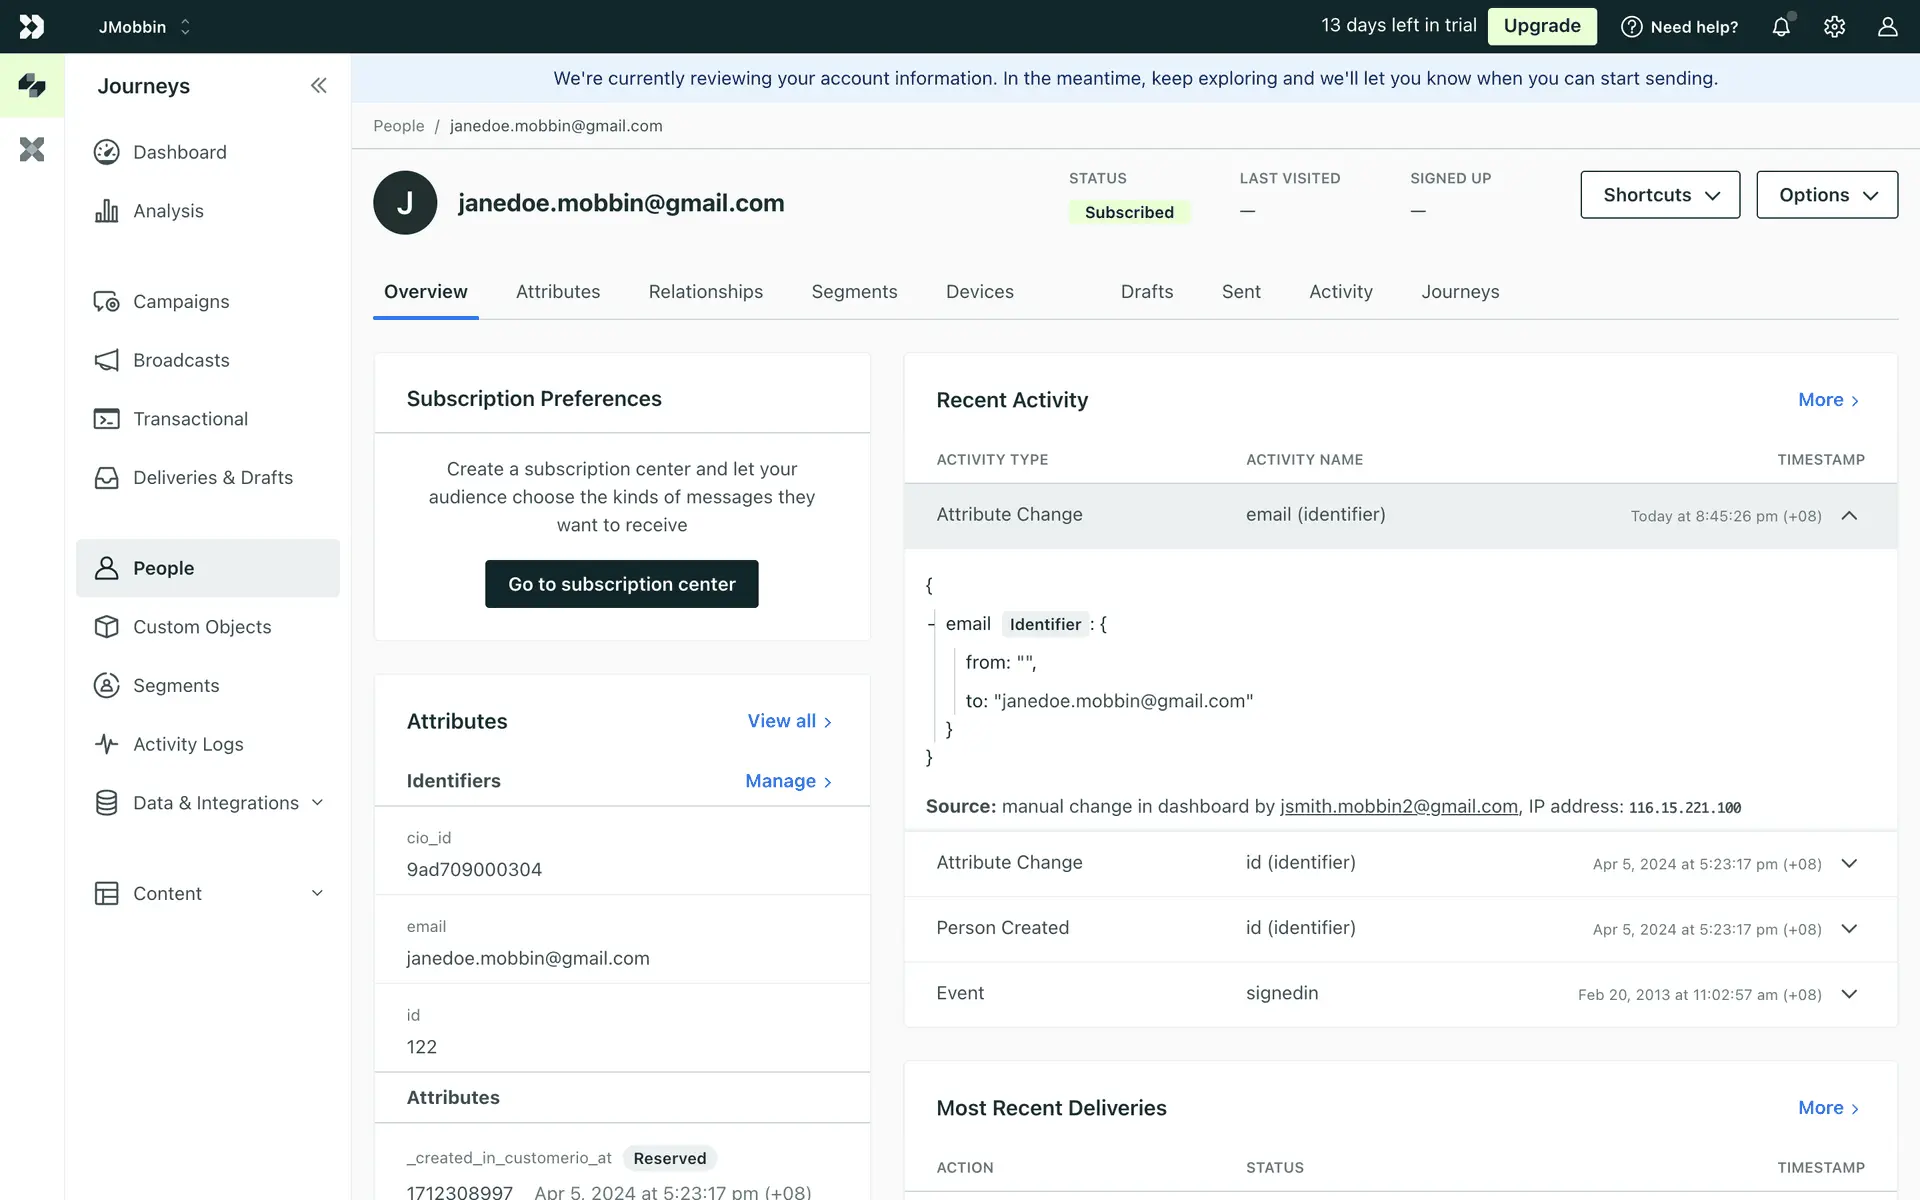Collapse the Journeys sidebar with double-chevron icon
This screenshot has width=1920, height=1200.
tap(318, 86)
